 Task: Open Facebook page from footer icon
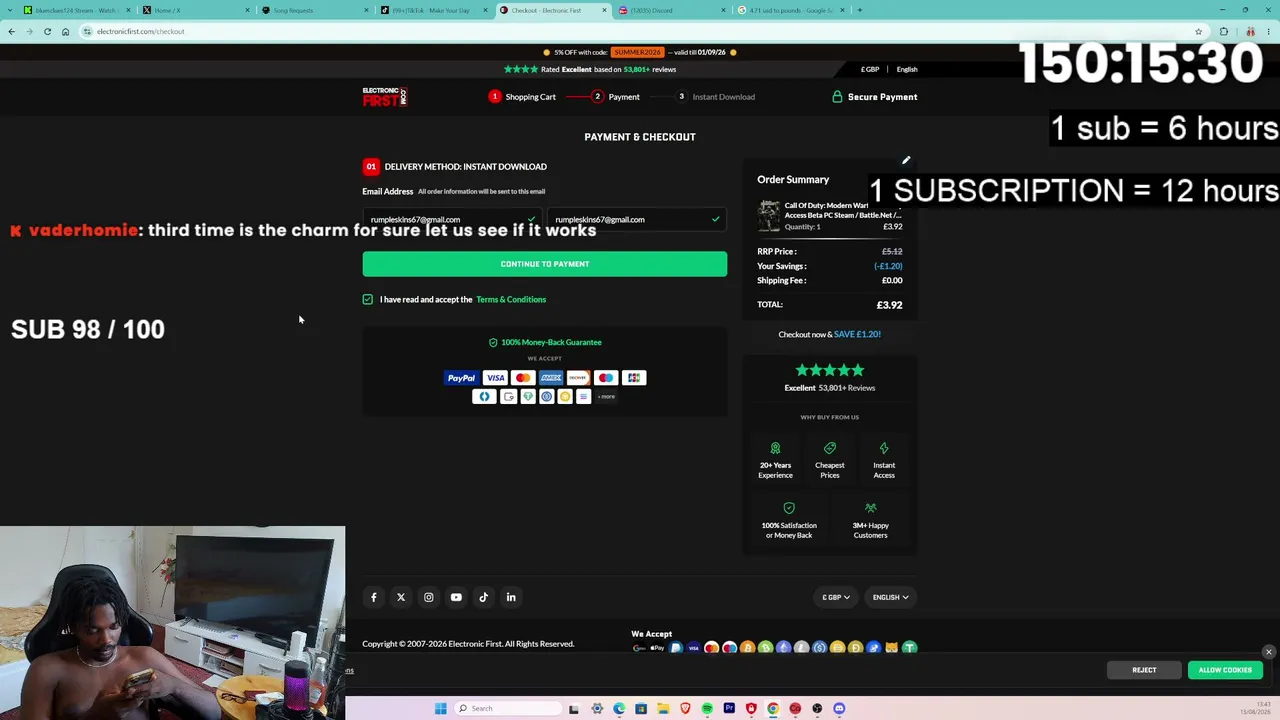click(x=374, y=597)
